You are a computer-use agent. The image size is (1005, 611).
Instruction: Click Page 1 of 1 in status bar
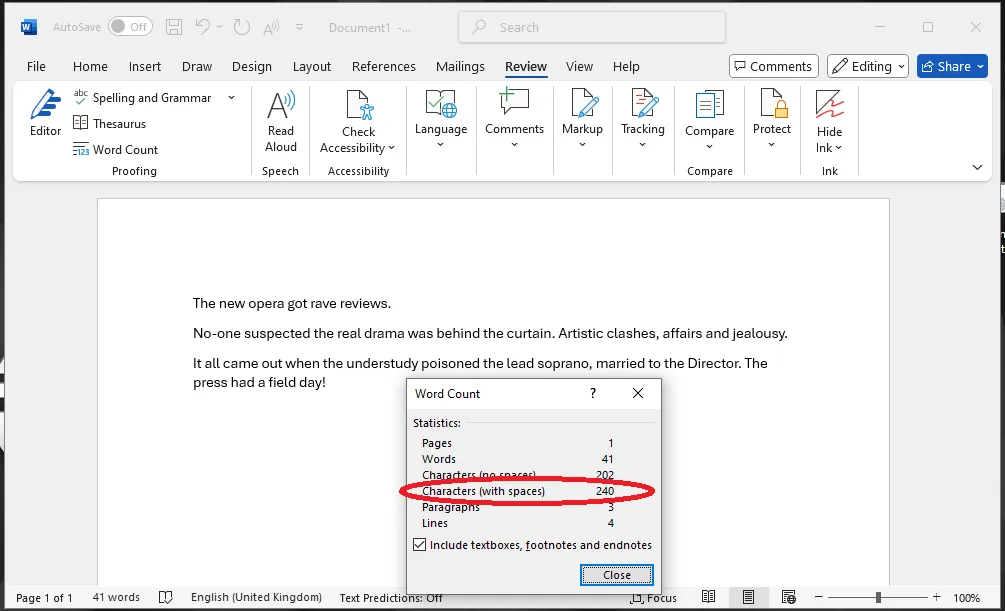pos(44,598)
